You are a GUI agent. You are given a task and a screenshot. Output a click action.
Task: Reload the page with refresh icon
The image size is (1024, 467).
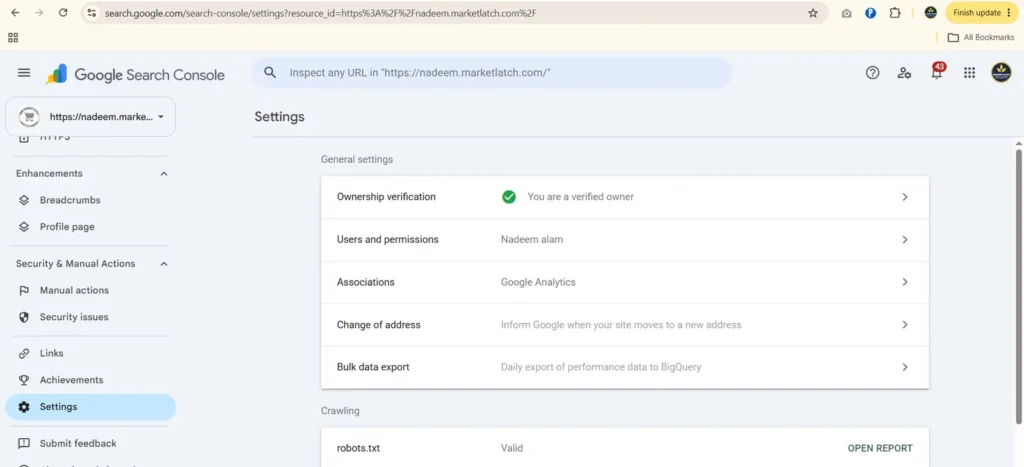(x=63, y=12)
